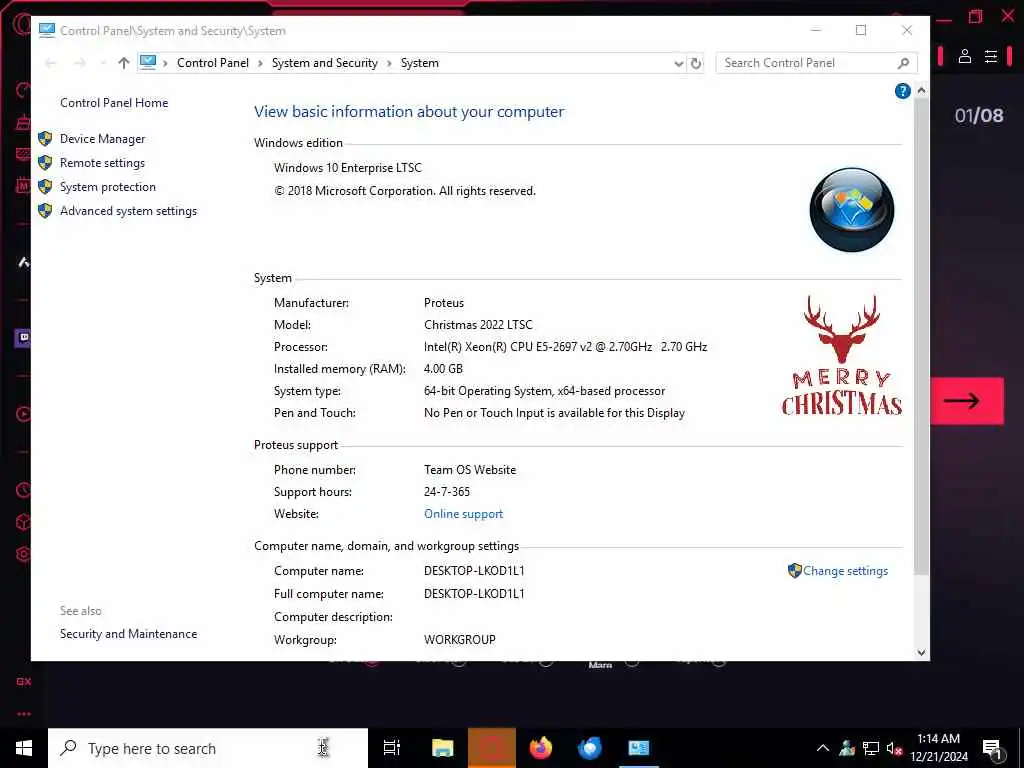Image resolution: width=1024 pixels, height=768 pixels.
Task: Open Task View from the taskbar
Action: click(x=392, y=748)
